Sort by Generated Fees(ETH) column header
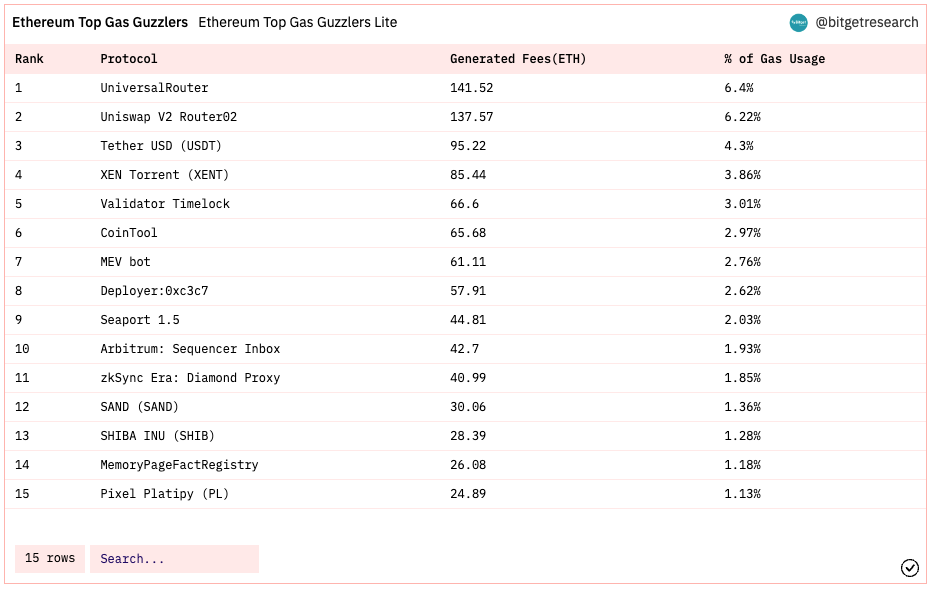 coord(518,59)
